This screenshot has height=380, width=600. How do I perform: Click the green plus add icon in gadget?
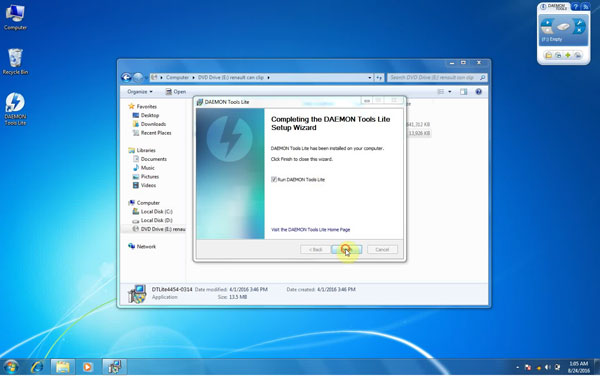tap(568, 55)
